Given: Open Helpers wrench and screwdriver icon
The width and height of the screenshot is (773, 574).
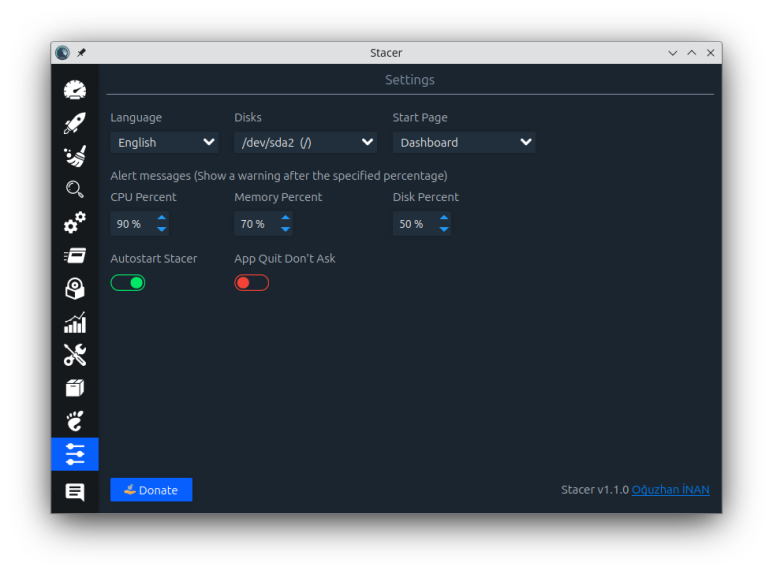Looking at the screenshot, I should 75,355.
